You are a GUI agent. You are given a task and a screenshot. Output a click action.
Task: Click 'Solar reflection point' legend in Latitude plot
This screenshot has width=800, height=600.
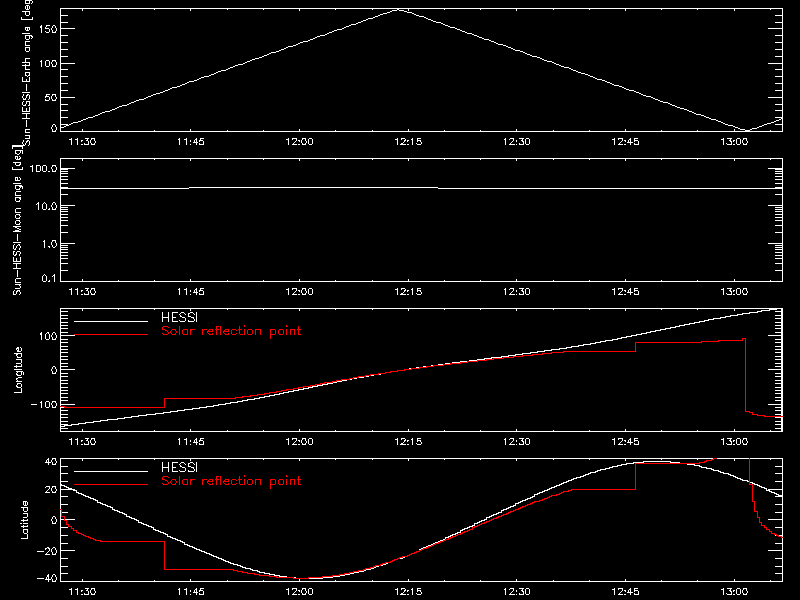(231, 481)
